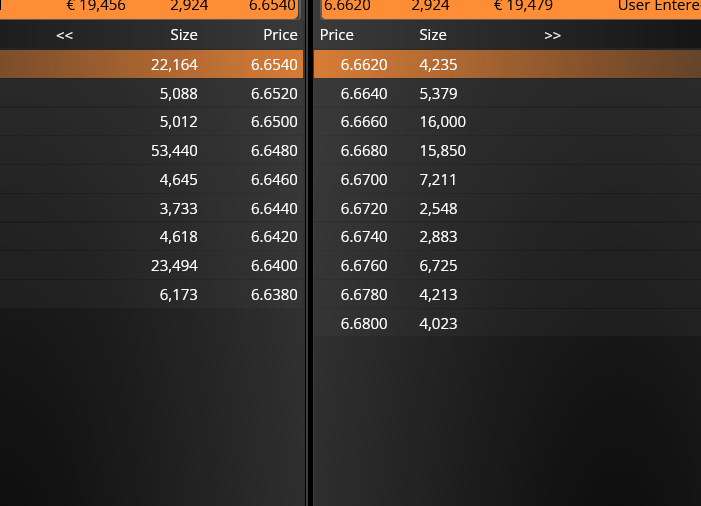701x506 pixels.
Task: Choose bid row priced 6.6520
Action: point(152,93)
